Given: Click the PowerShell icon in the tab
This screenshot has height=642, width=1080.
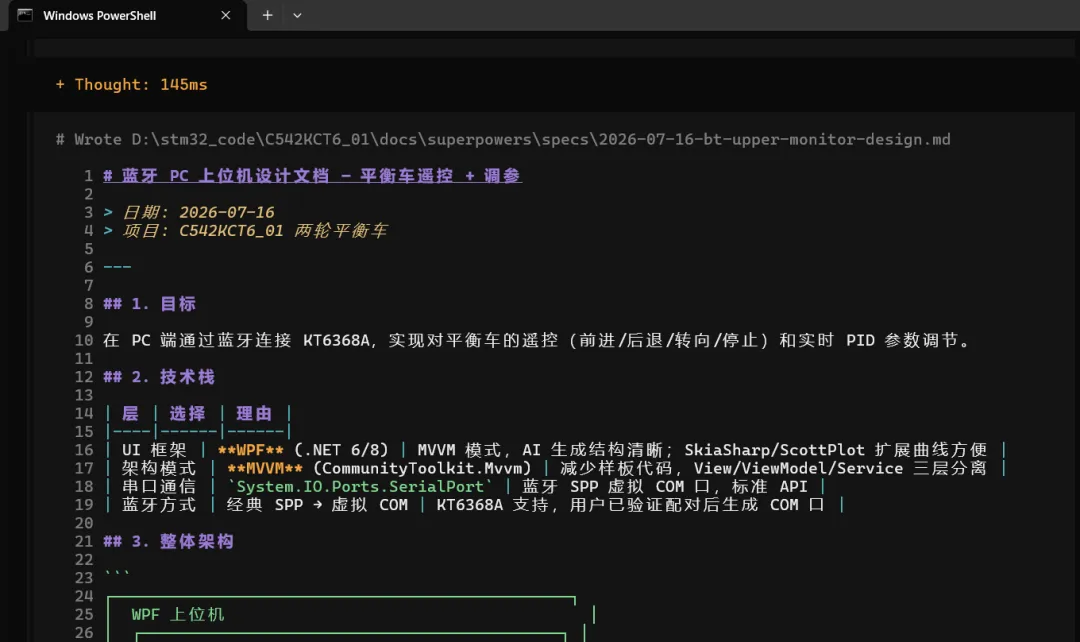Looking at the screenshot, I should [x=25, y=15].
